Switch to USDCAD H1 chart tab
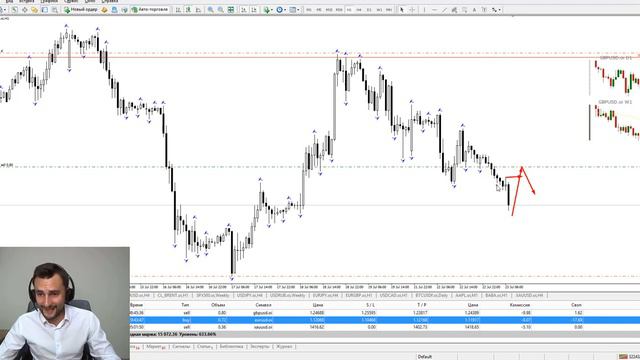This screenshot has width=640, height=360. [x=393, y=295]
